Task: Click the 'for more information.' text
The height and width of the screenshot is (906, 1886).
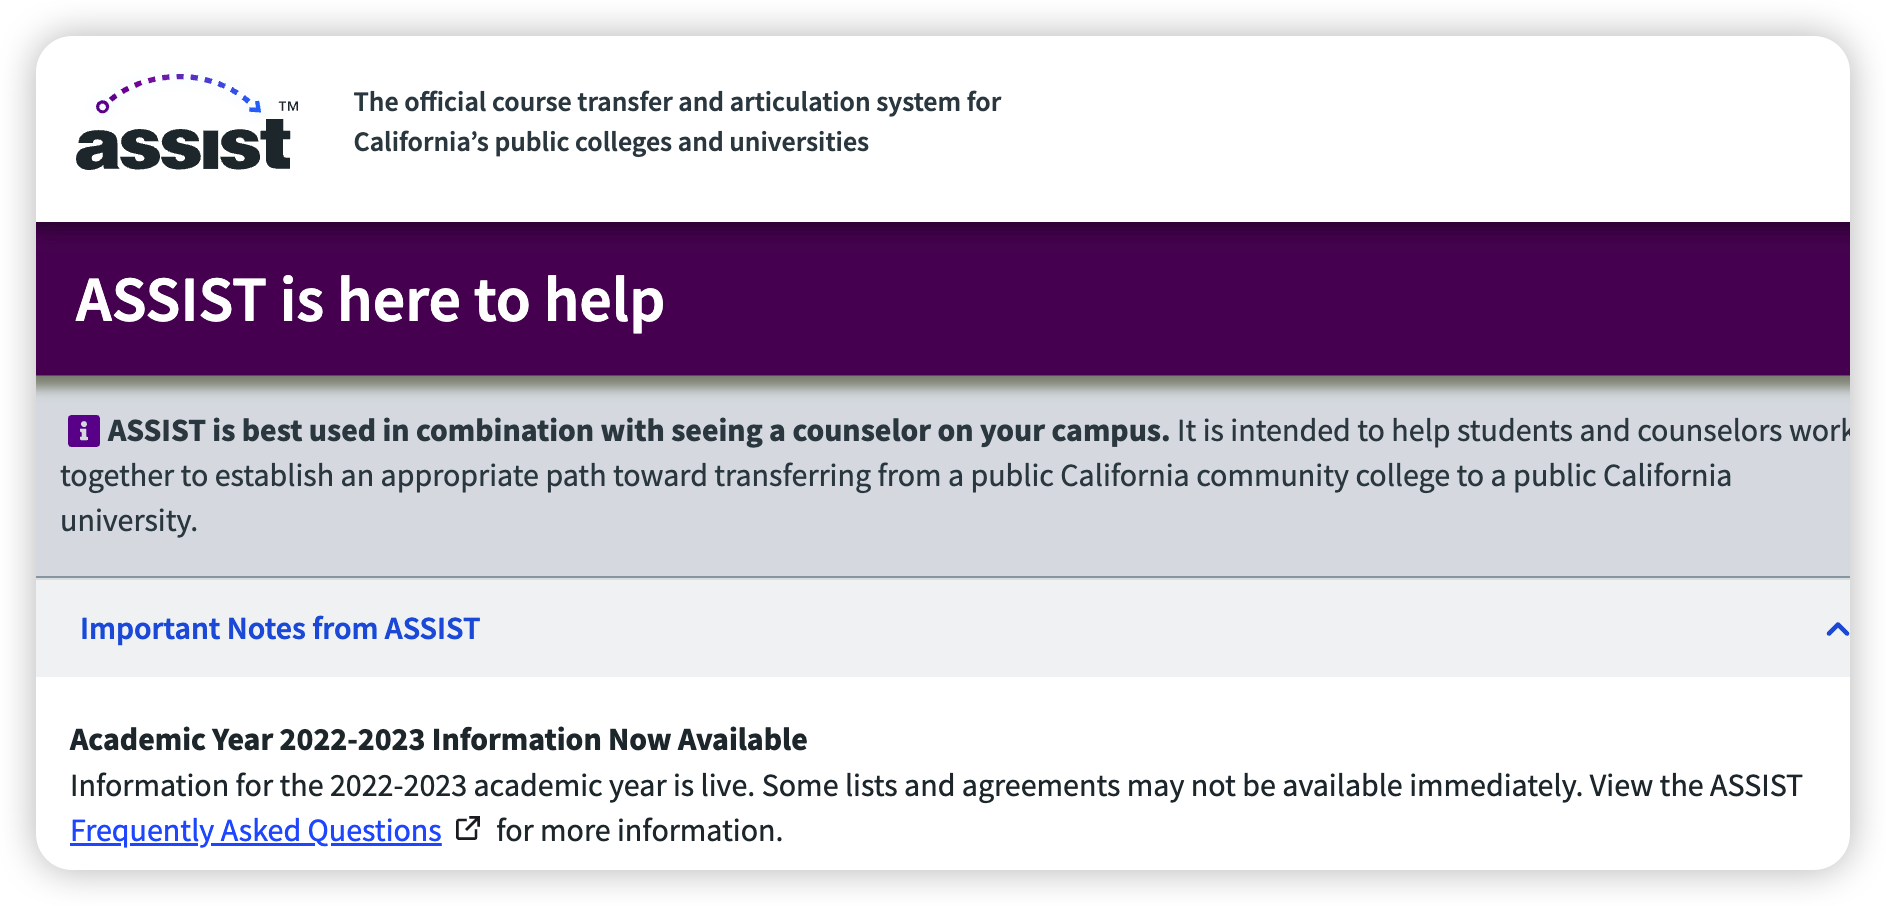Action: [640, 830]
